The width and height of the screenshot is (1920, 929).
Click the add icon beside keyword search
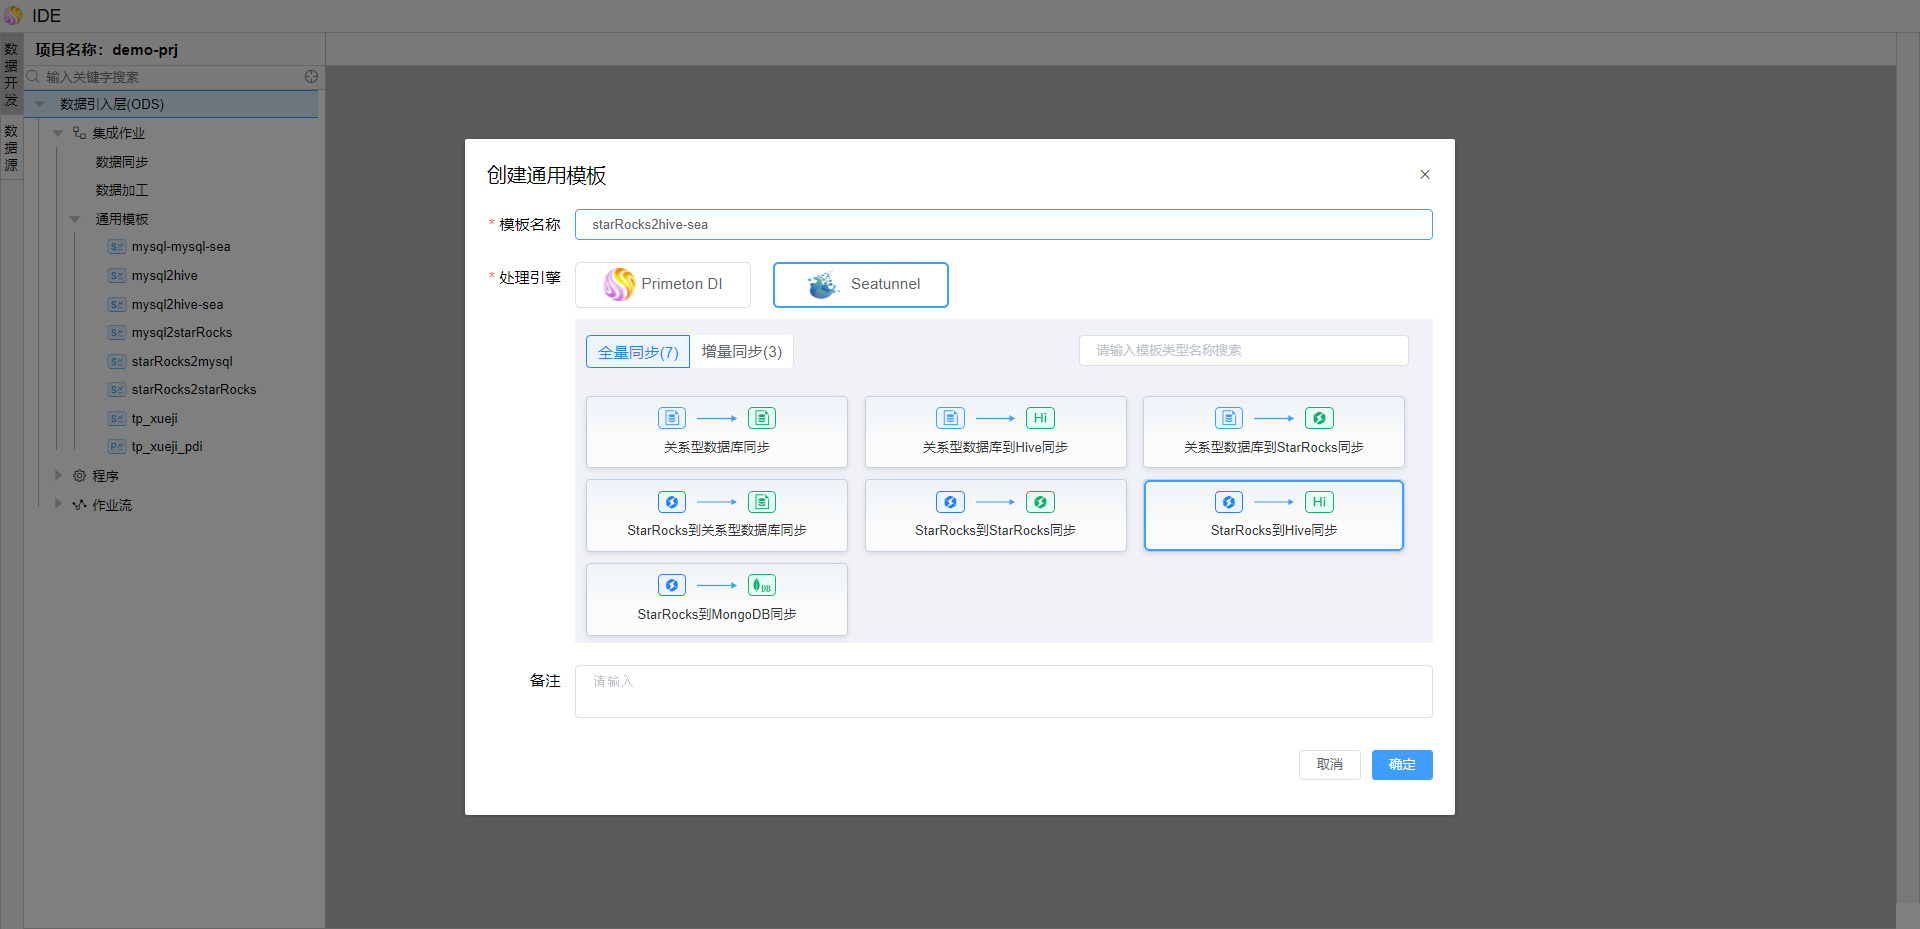(311, 77)
